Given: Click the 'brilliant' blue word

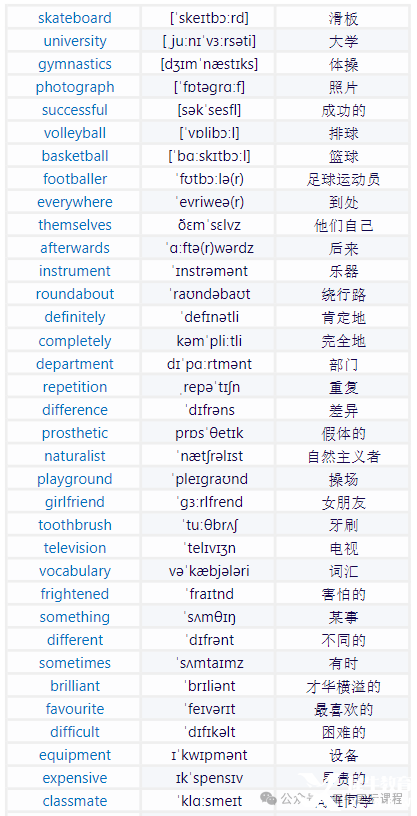Looking at the screenshot, I should pos(74,686).
